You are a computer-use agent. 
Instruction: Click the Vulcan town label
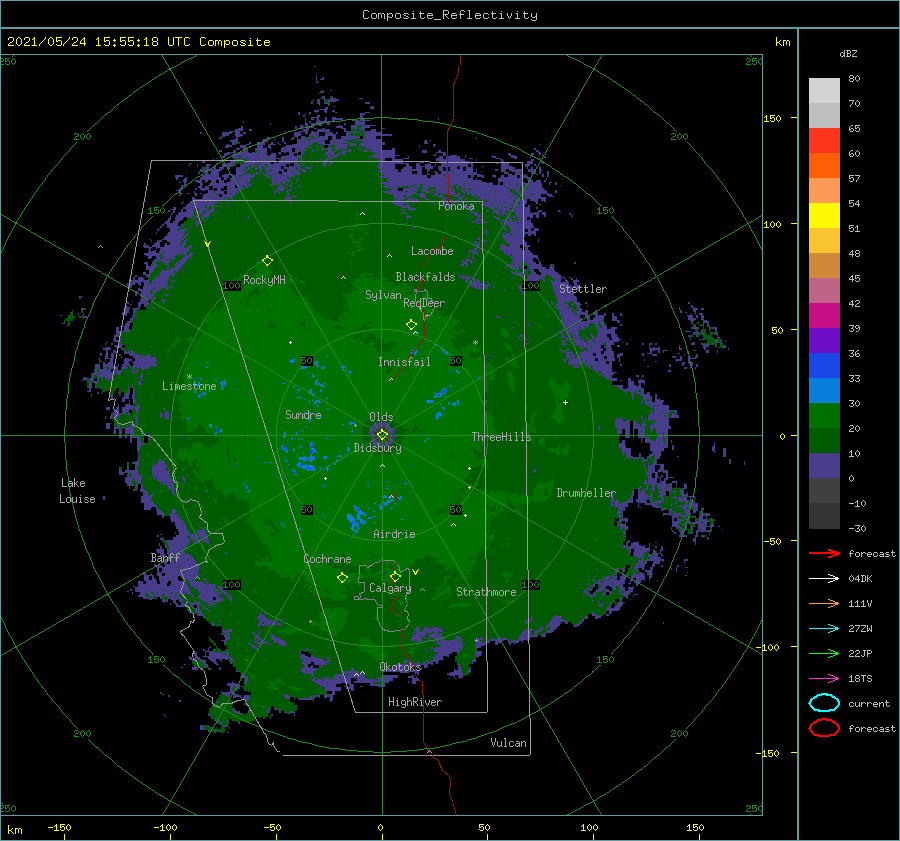point(509,743)
